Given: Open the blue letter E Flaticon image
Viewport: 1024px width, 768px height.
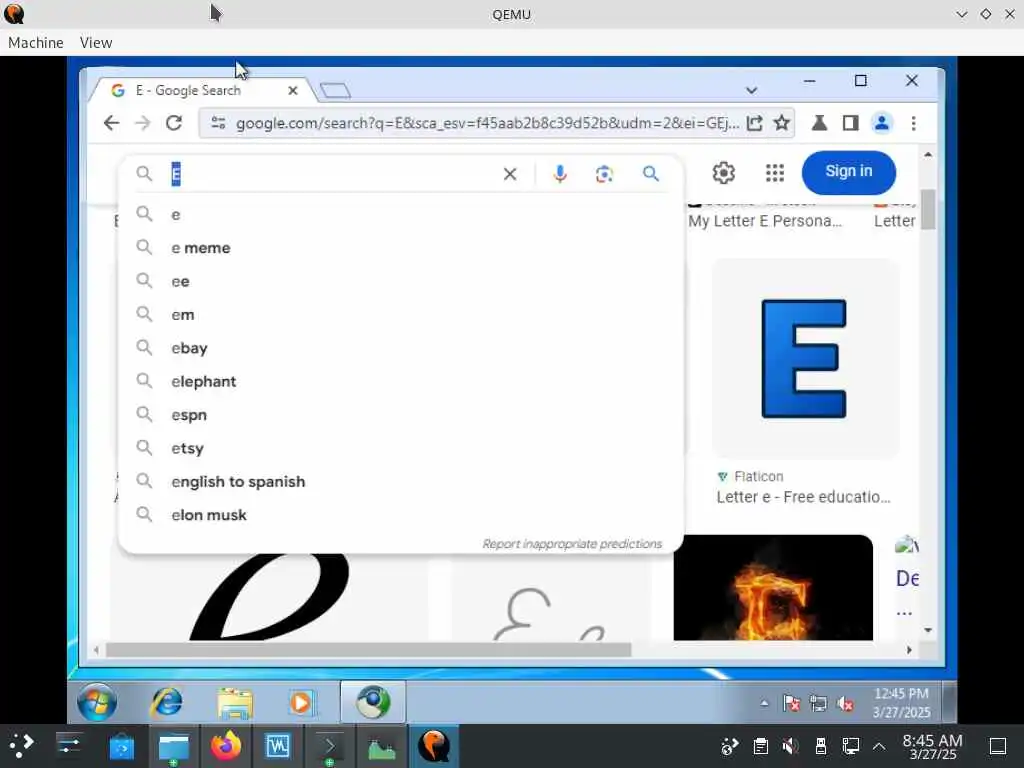Looking at the screenshot, I should click(x=805, y=359).
